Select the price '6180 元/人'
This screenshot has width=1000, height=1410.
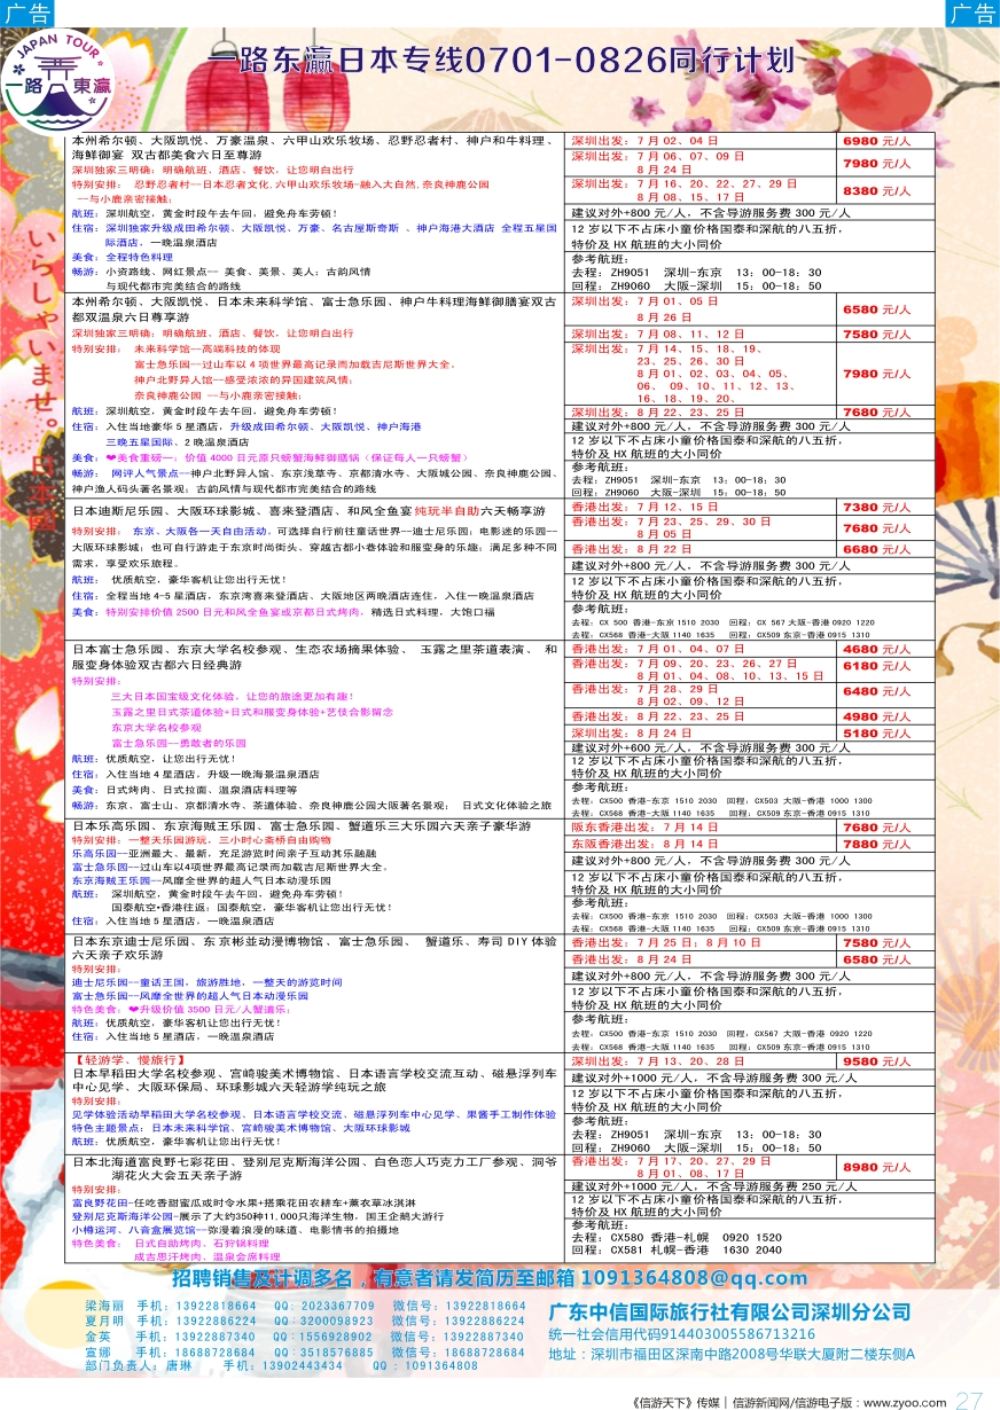[x=876, y=666]
